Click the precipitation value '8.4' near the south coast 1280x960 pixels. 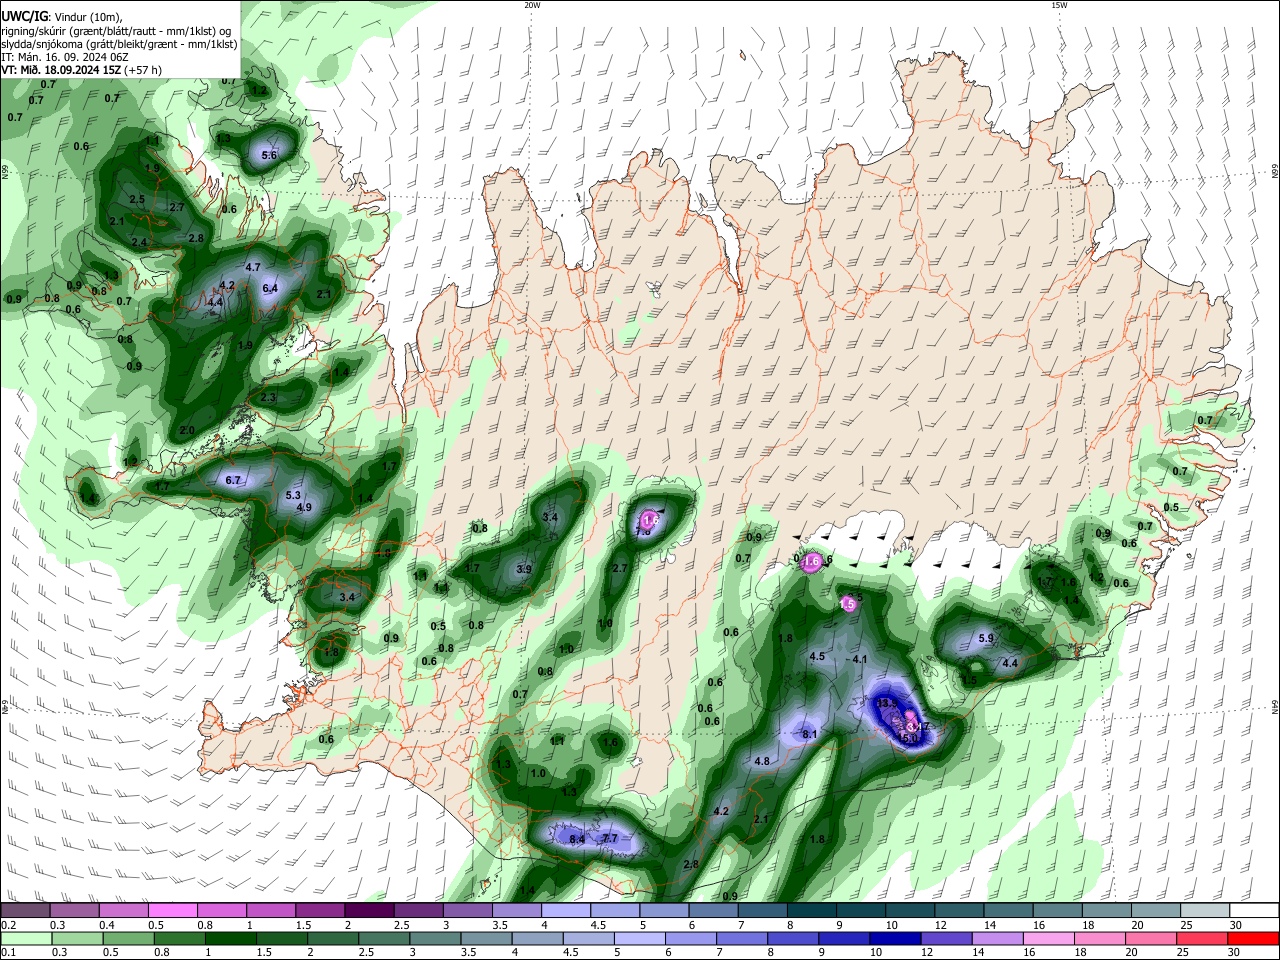577,839
